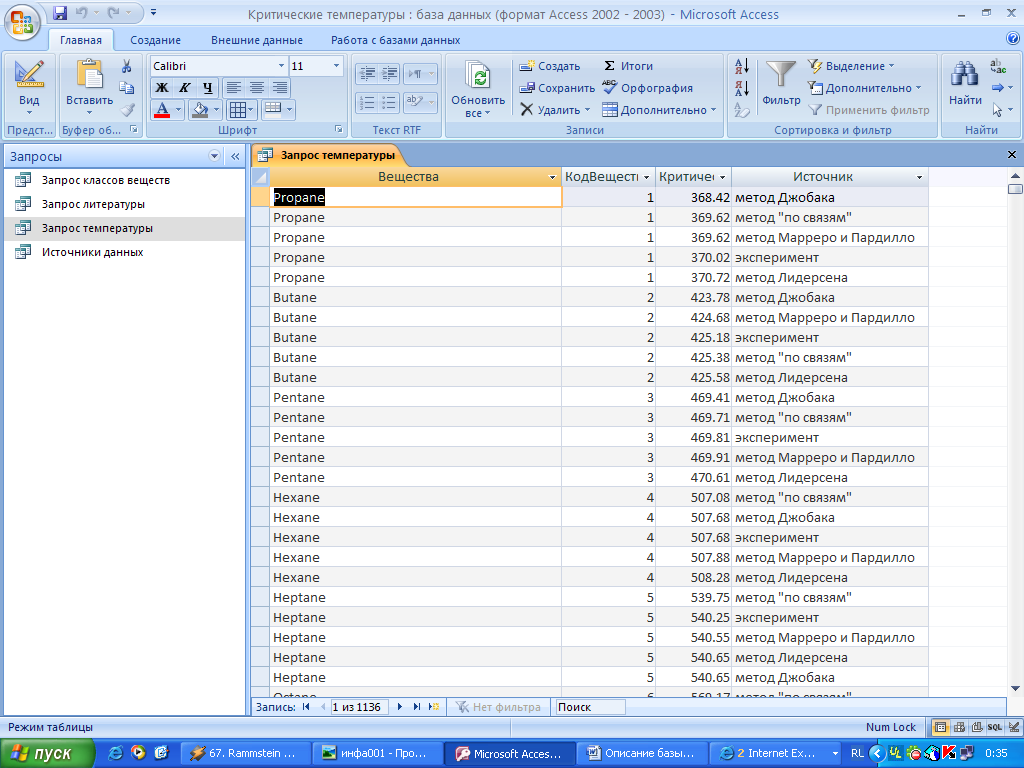Toggle bold Ж formatting
This screenshot has width=1024, height=768.
162,88
